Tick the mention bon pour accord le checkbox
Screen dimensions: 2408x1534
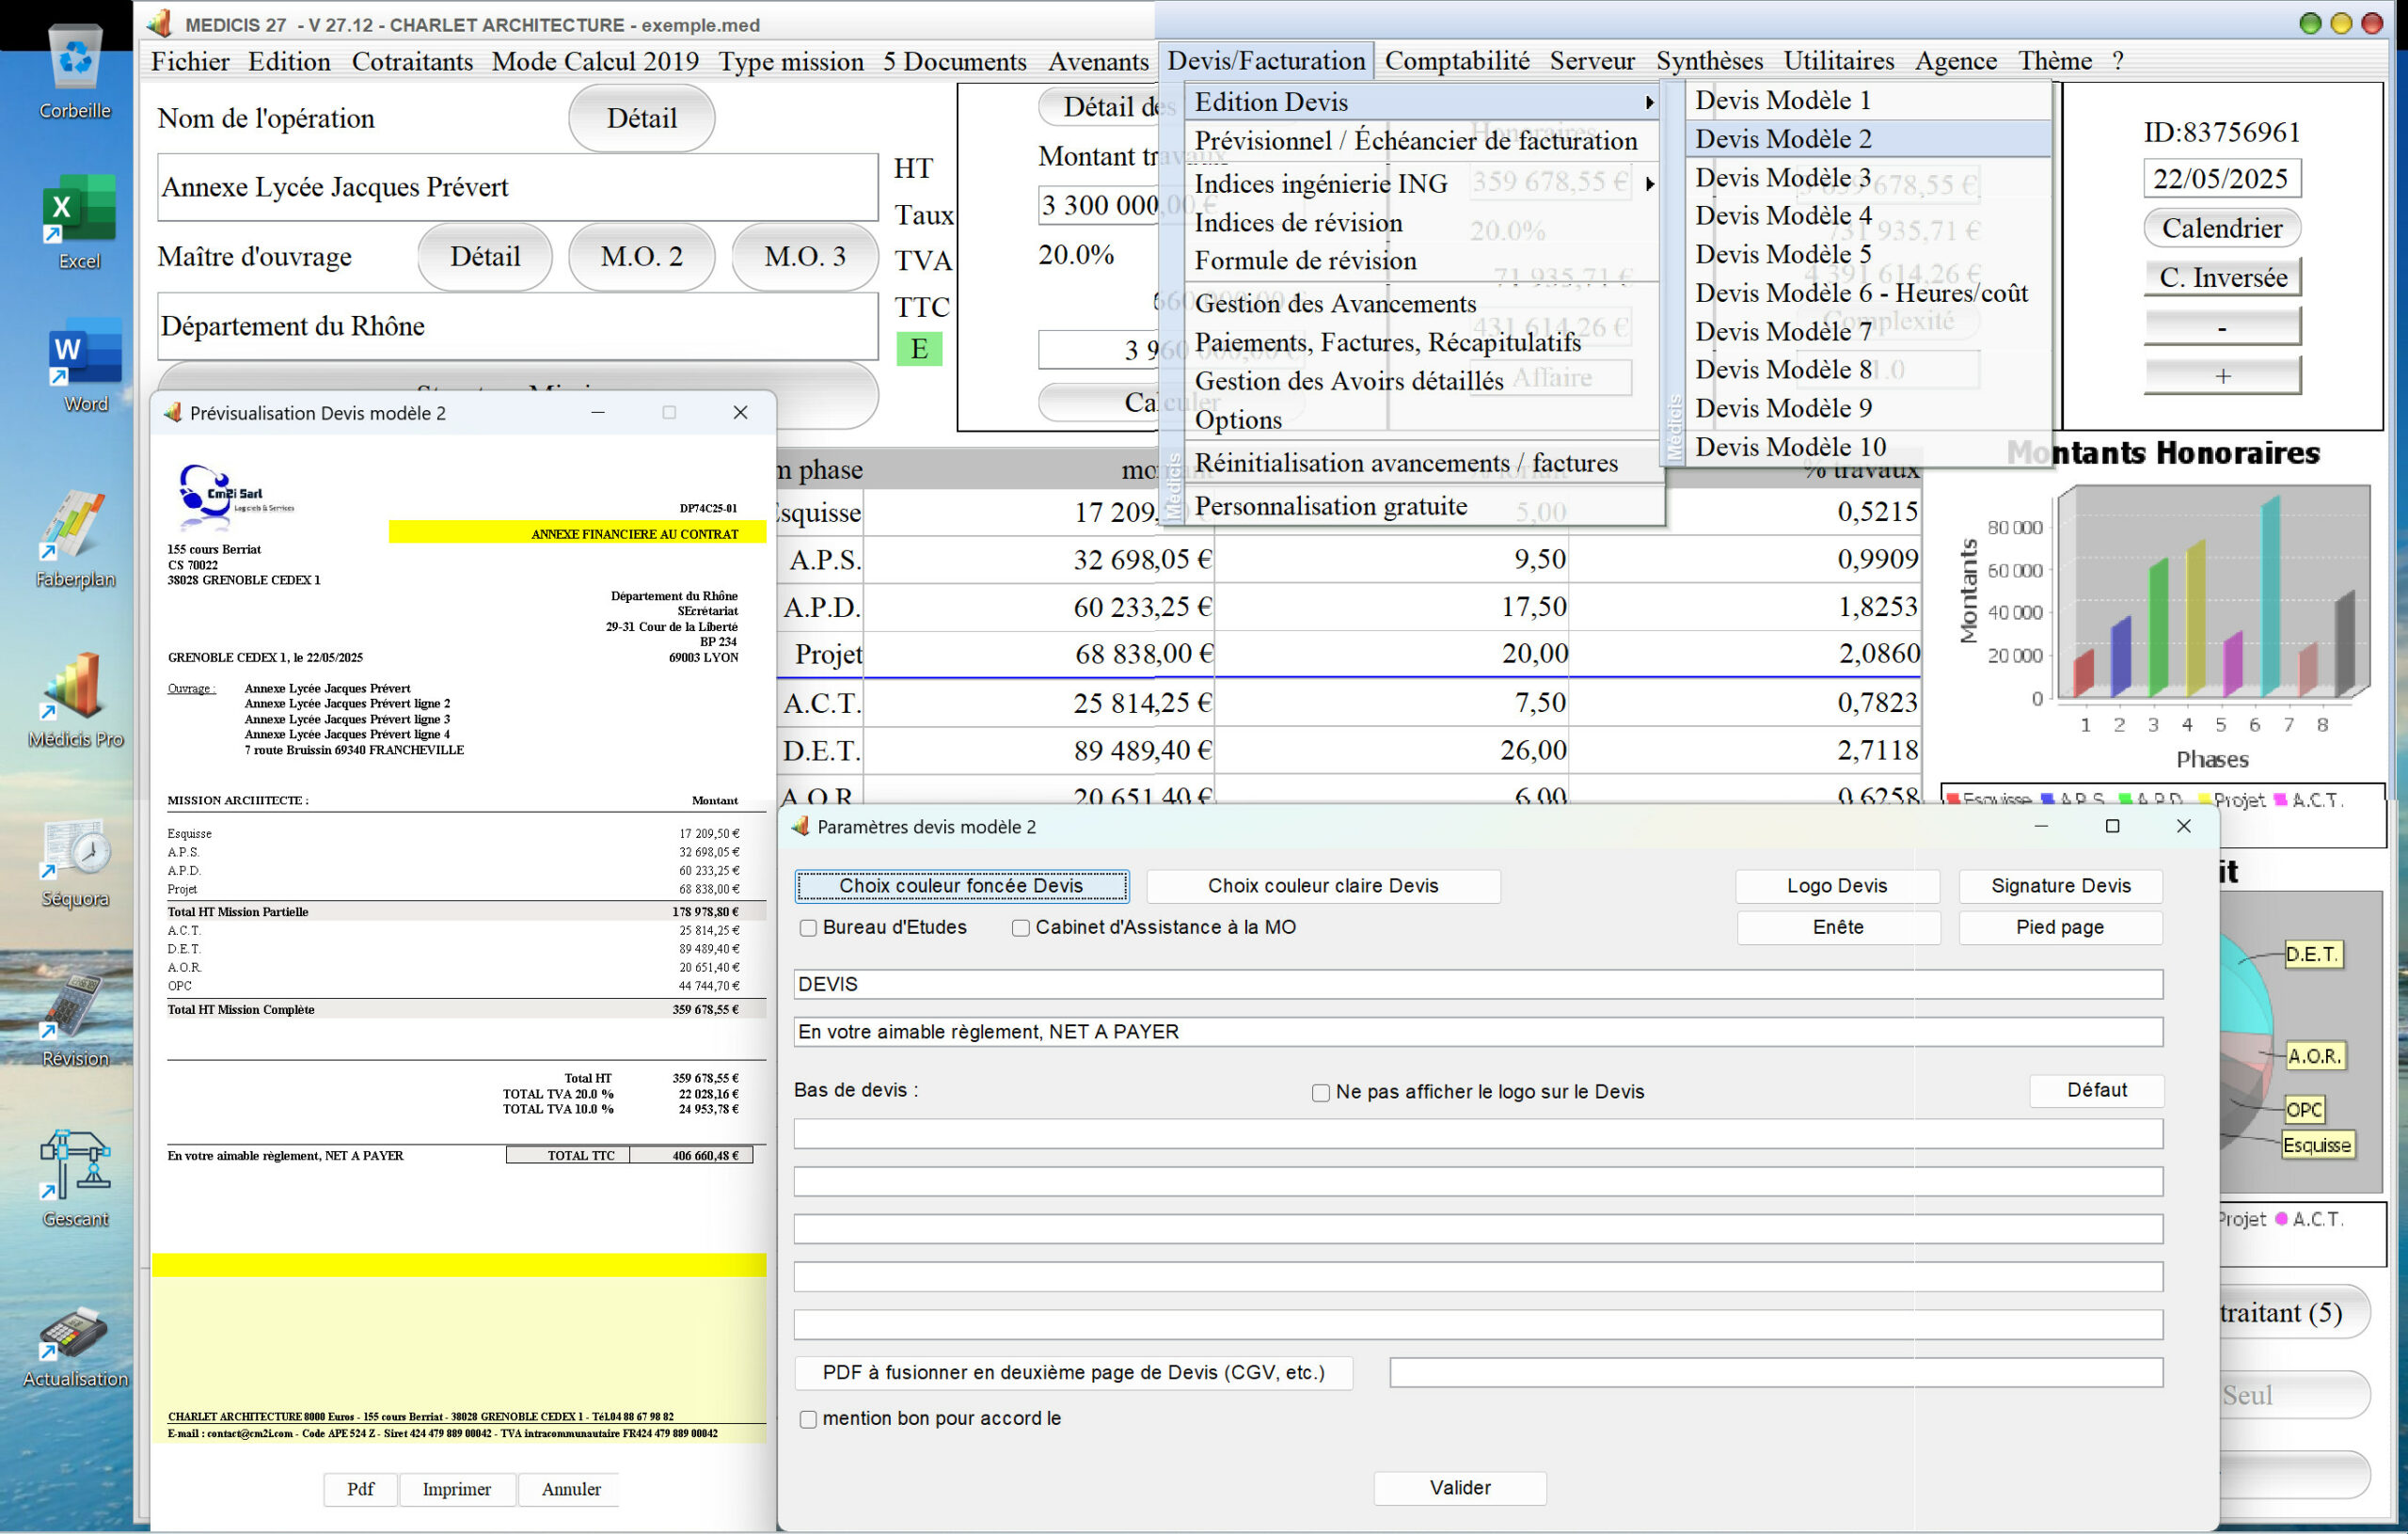point(808,1419)
